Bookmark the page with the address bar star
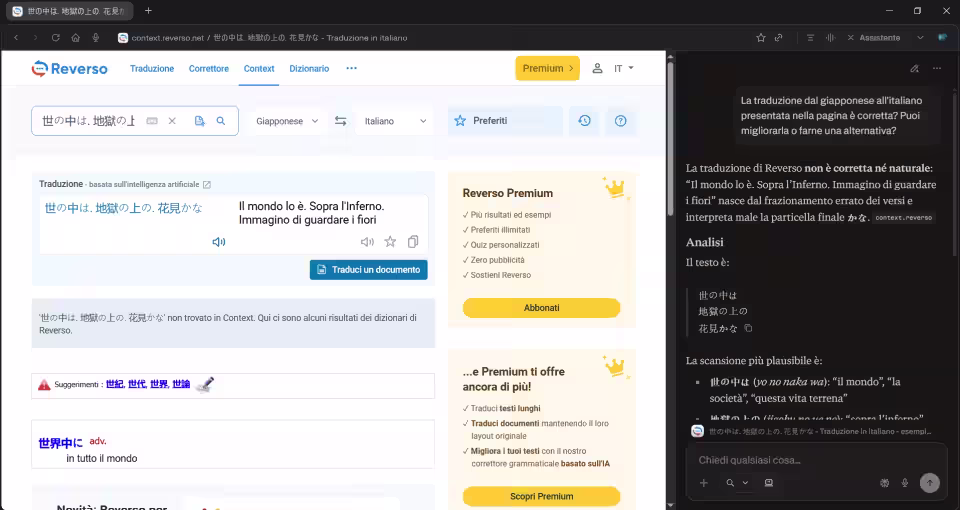Viewport: 960px width, 510px height. [760, 37]
